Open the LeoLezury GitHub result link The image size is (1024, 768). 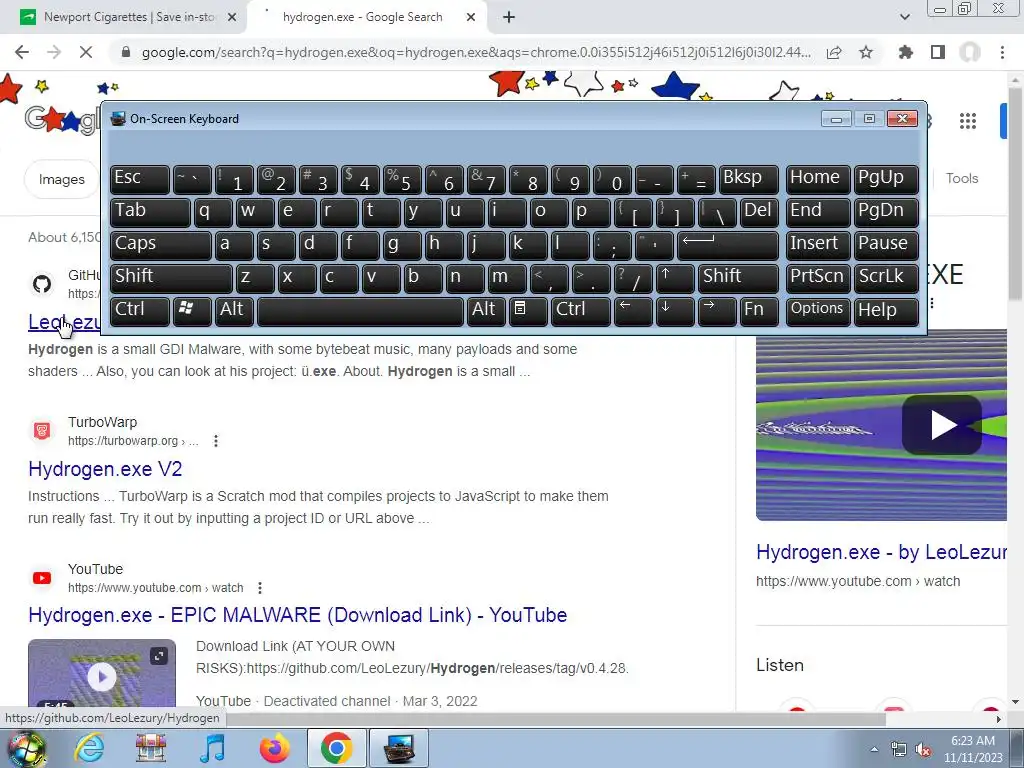pos(64,322)
